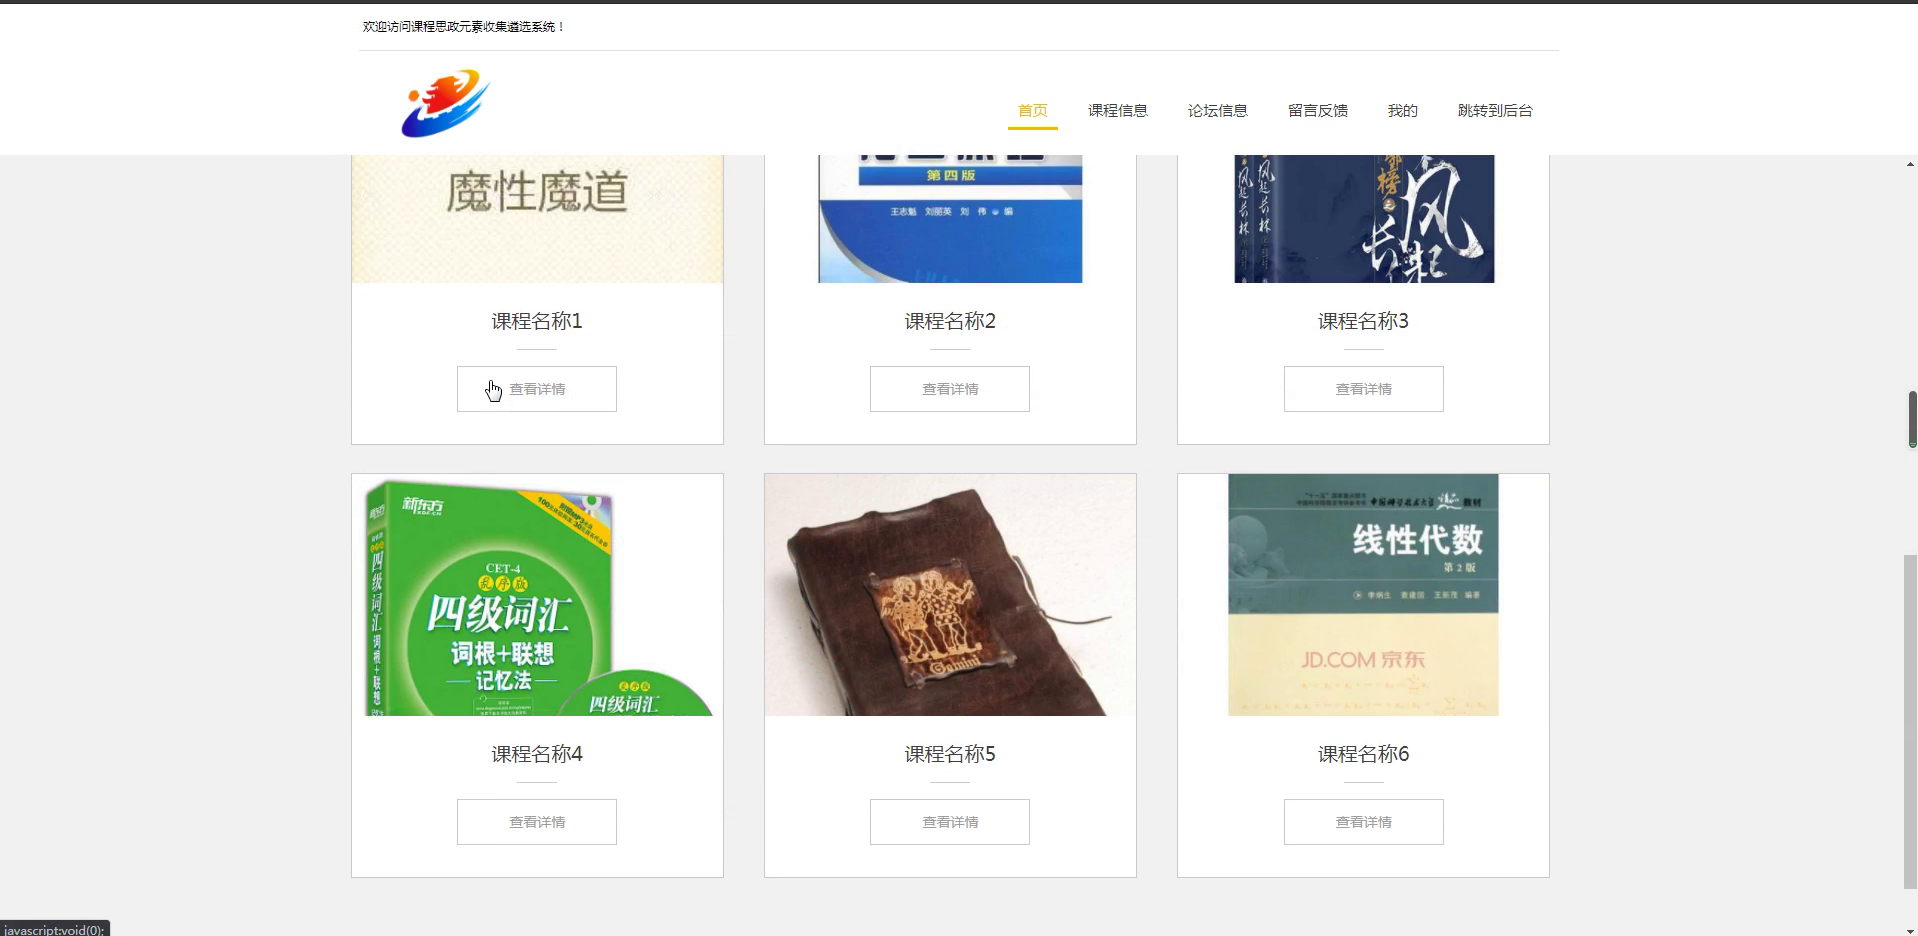
Task: Open the 首页 navigation tab
Action: [x=1032, y=110]
